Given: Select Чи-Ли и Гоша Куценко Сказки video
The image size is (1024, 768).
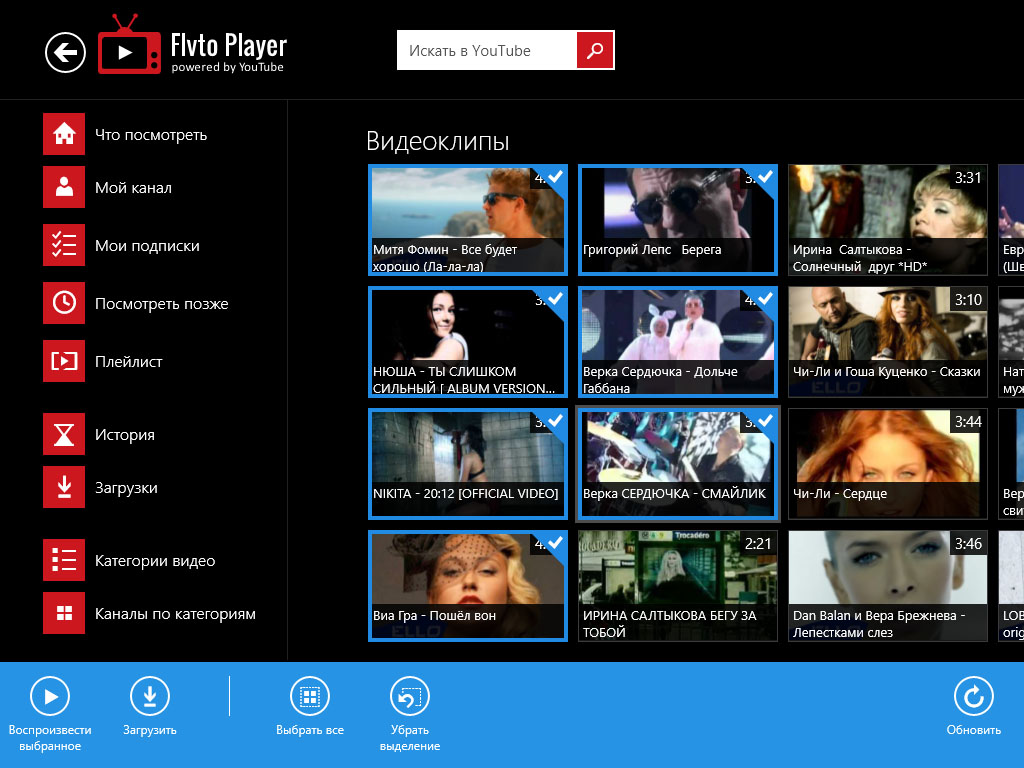Looking at the screenshot, I should 888,342.
